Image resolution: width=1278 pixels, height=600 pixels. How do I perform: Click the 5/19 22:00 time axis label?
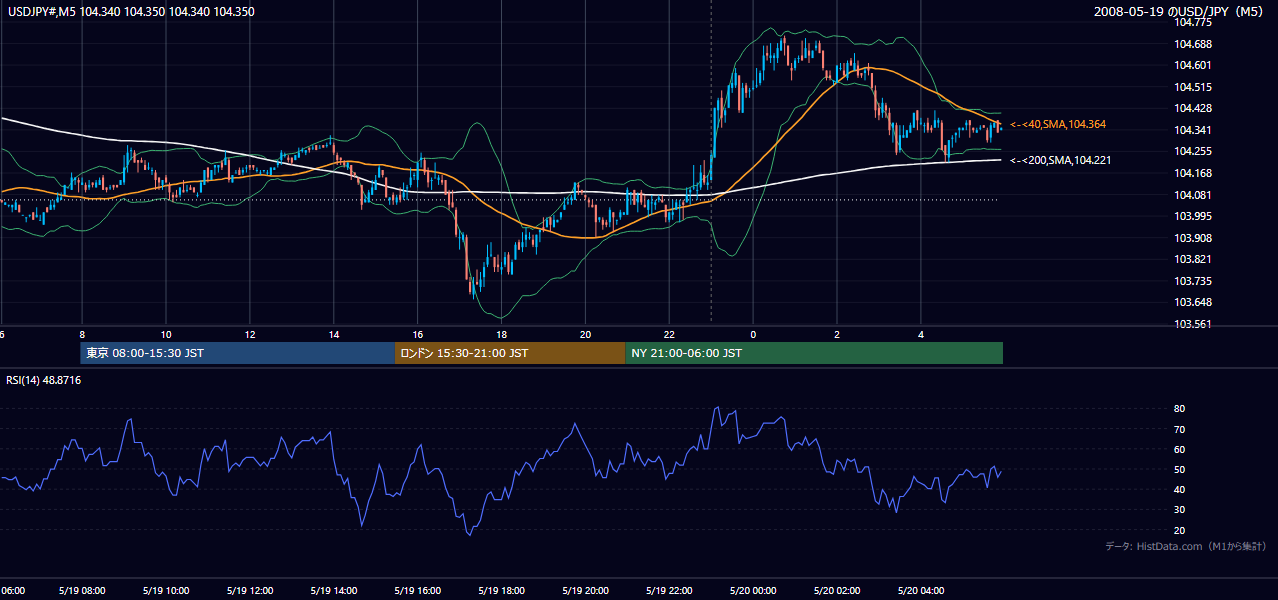(x=669, y=590)
